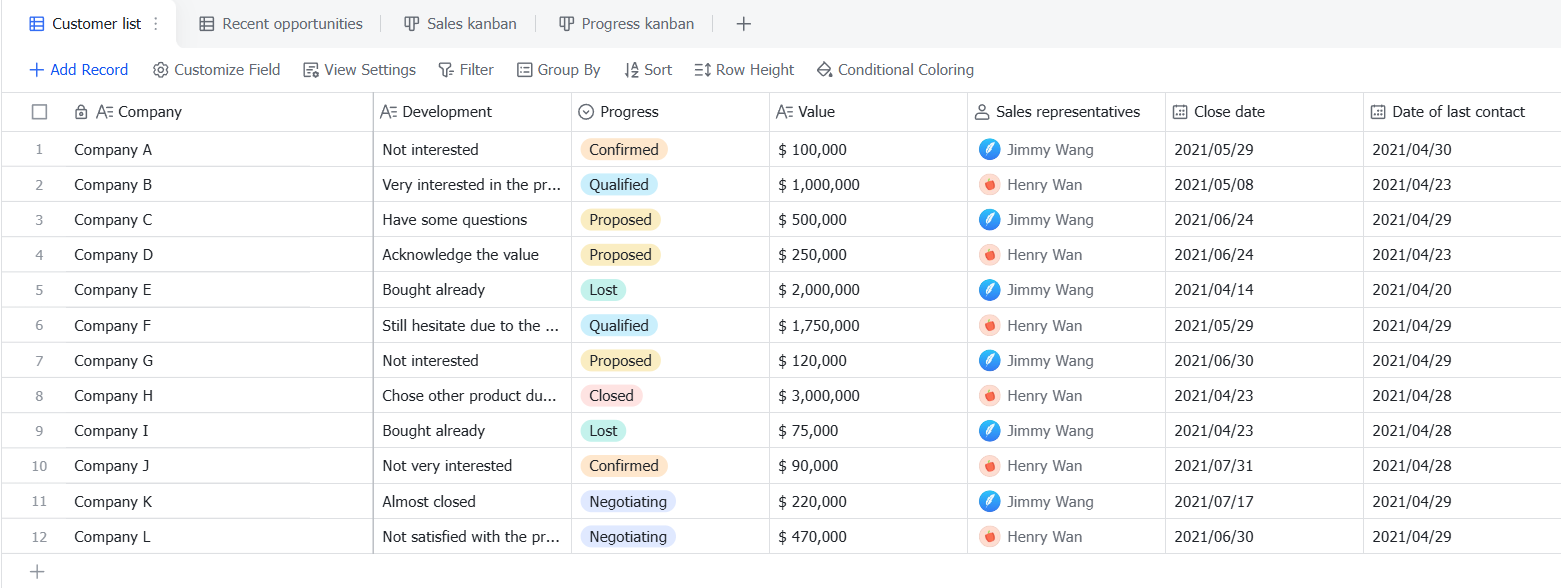This screenshot has height=588, width=1561.
Task: Open the Filter funnel tool
Action: [446, 70]
